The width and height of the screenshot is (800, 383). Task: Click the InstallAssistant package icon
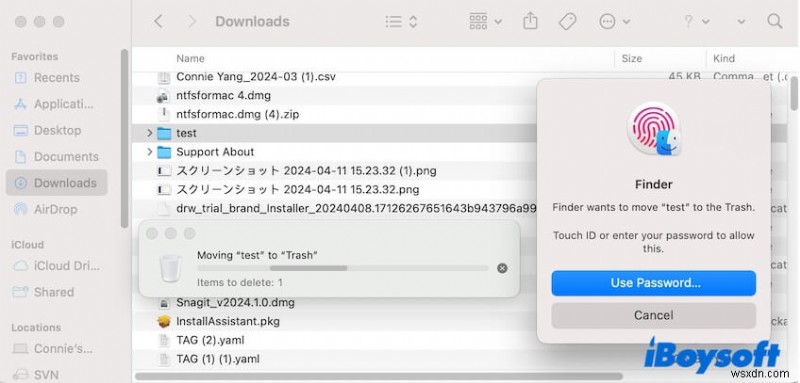click(164, 321)
